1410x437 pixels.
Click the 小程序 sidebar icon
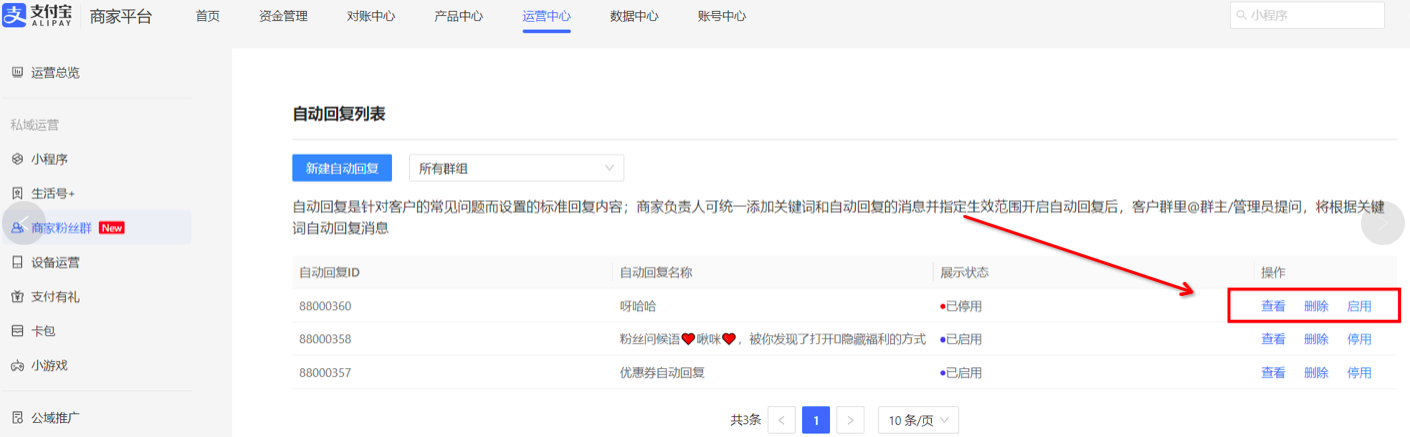[x=17, y=159]
